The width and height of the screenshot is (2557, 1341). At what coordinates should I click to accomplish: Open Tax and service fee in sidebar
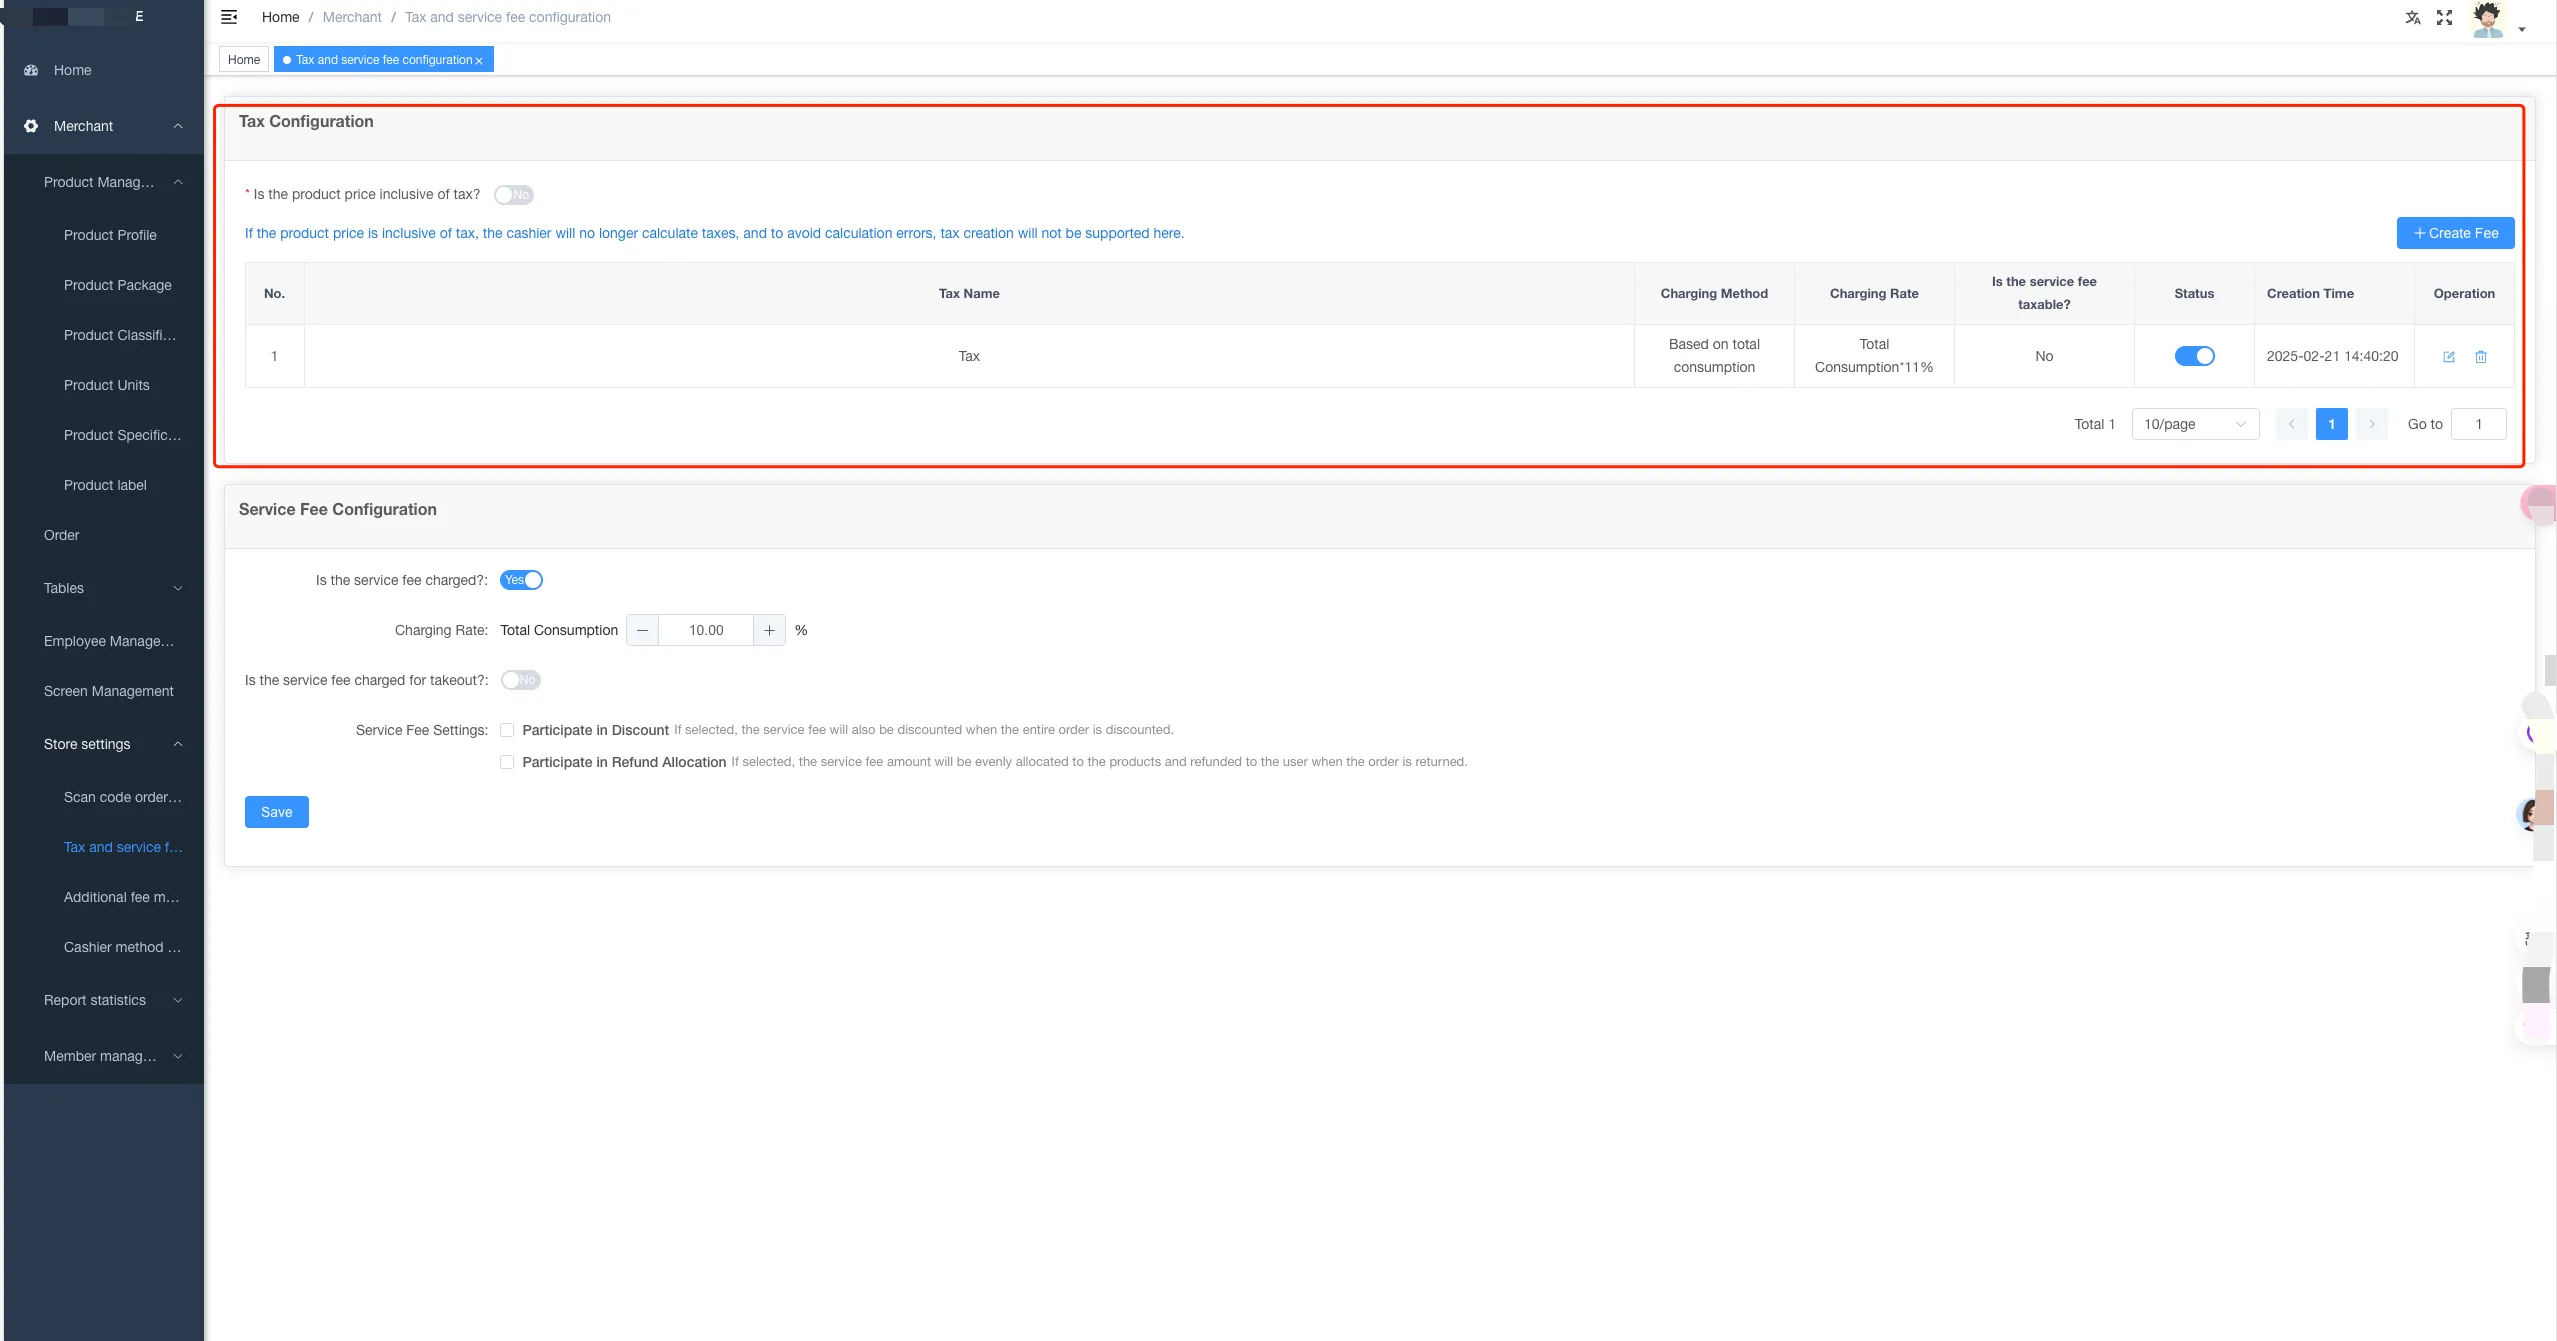123,847
